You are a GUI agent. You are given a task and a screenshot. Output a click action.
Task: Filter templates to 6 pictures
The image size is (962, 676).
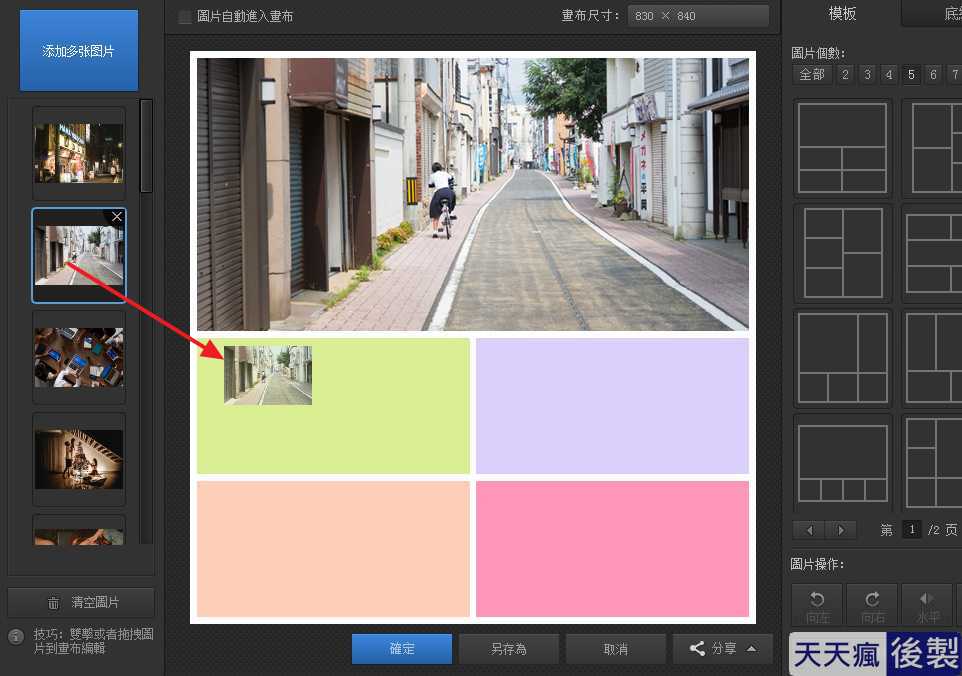click(933, 75)
